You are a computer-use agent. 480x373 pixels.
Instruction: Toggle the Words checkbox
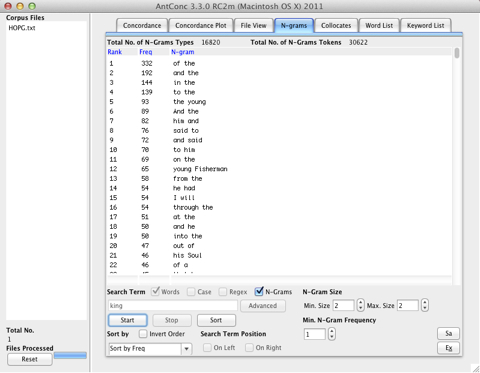tap(155, 292)
